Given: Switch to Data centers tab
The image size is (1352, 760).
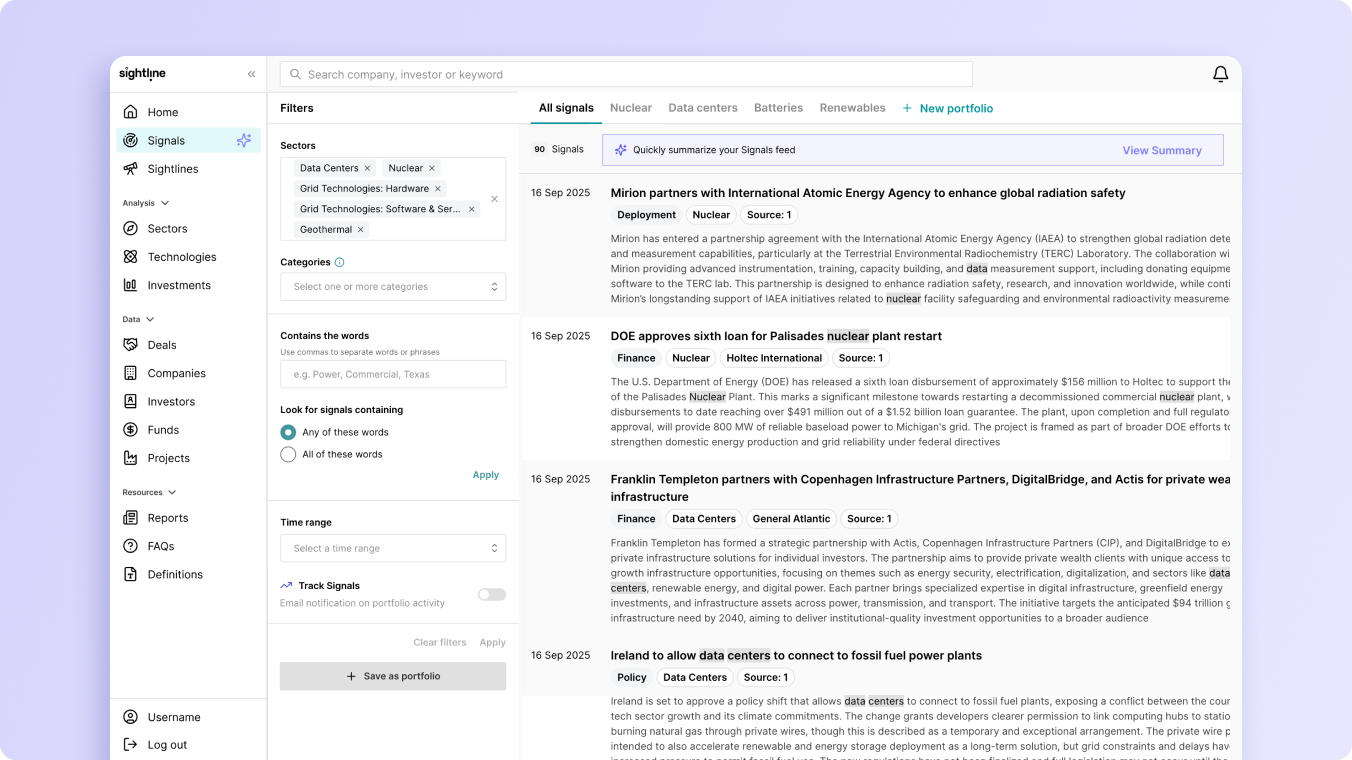Looking at the screenshot, I should [x=703, y=108].
